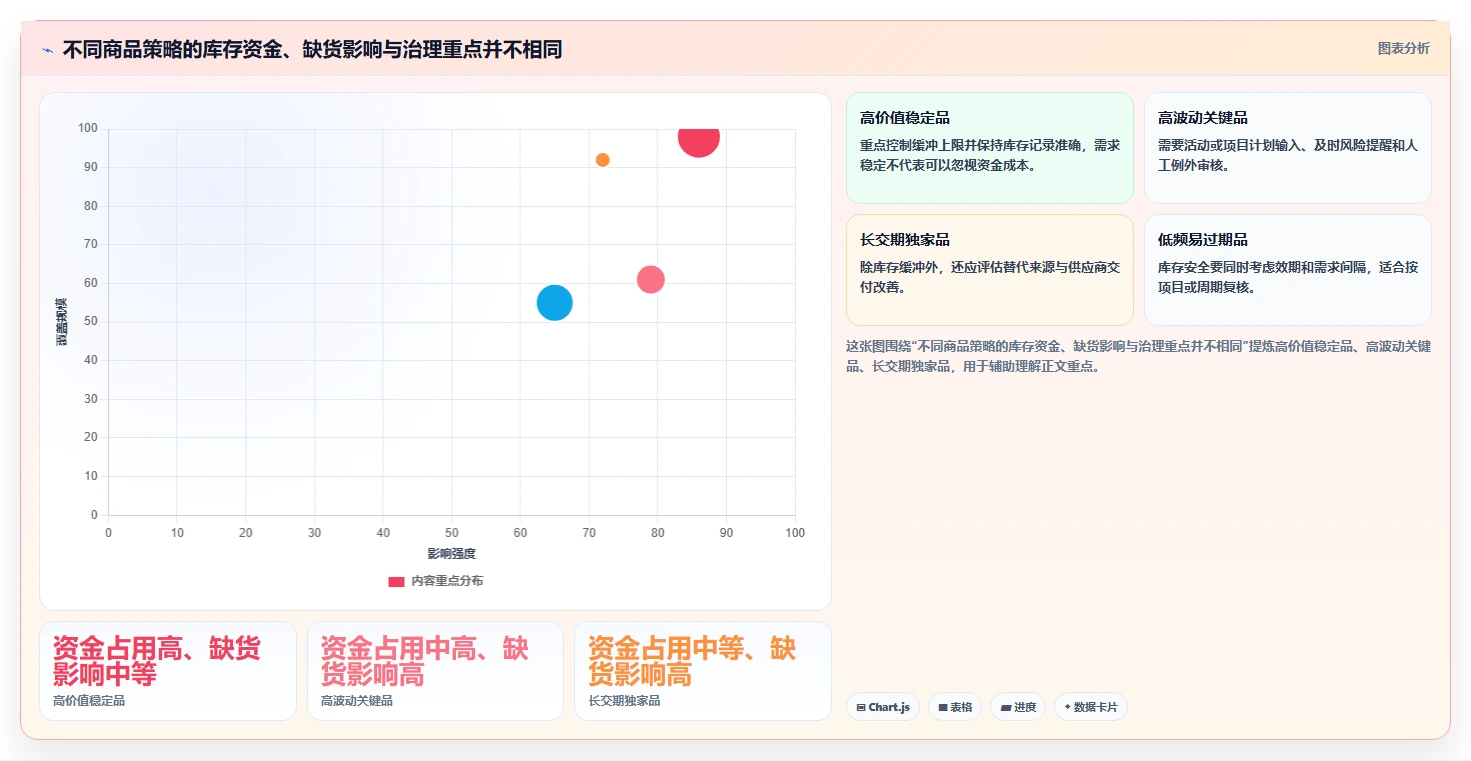Image resolution: width=1471 pixels, height=761 pixels.
Task: Click the red legend swatch for 内容重点分布
Action: (396, 581)
